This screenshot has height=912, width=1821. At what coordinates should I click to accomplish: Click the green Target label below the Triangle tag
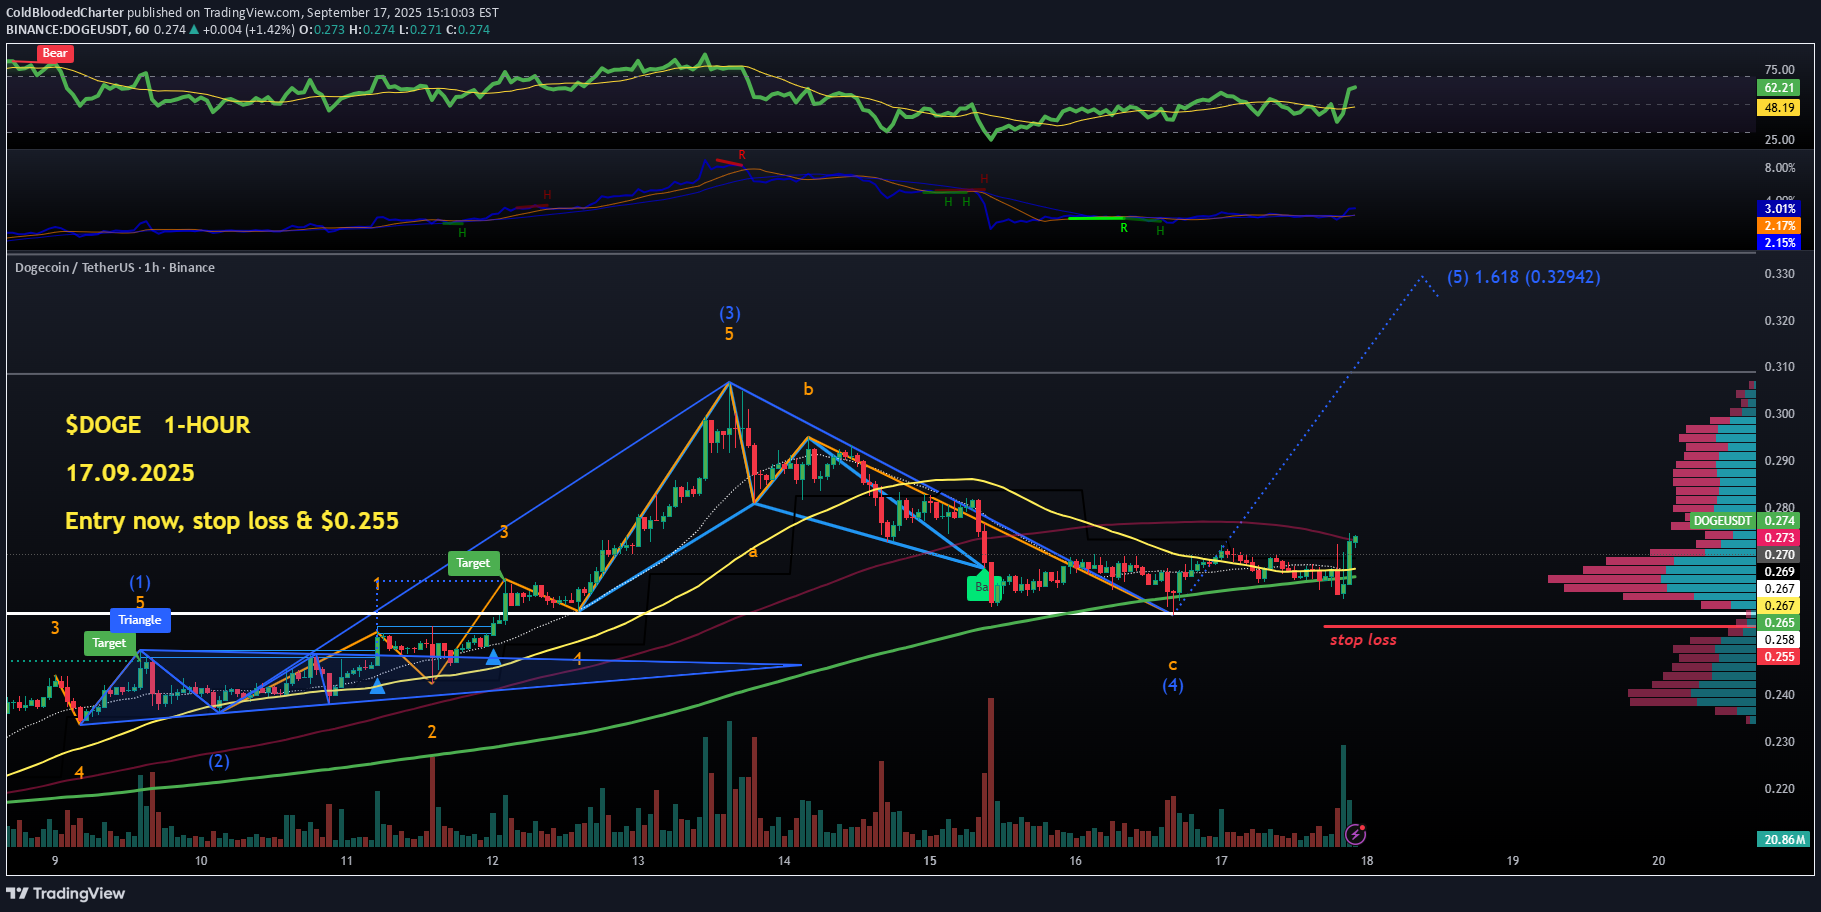pos(109,643)
